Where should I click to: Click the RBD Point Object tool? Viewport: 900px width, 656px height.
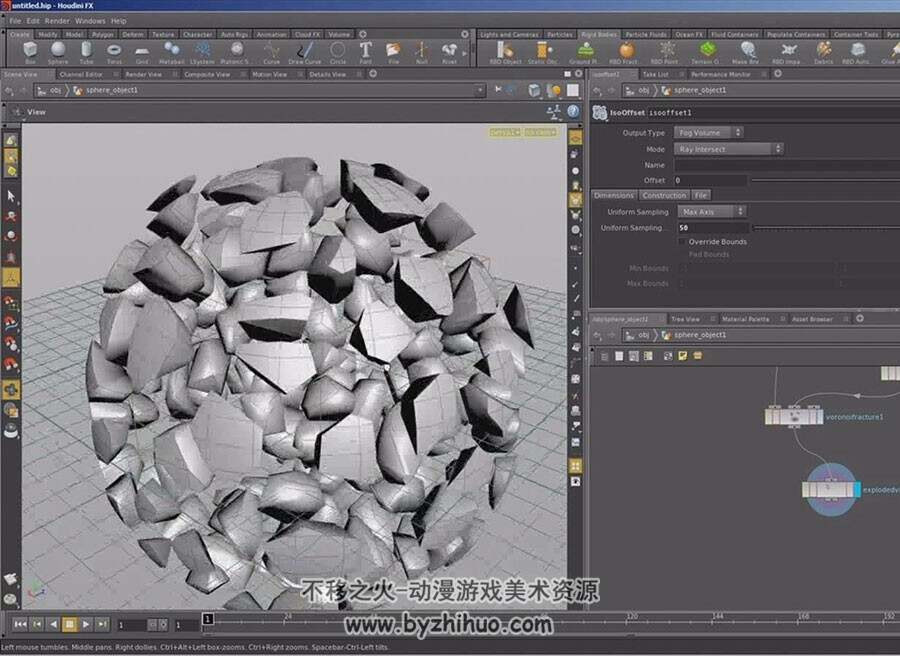667,52
